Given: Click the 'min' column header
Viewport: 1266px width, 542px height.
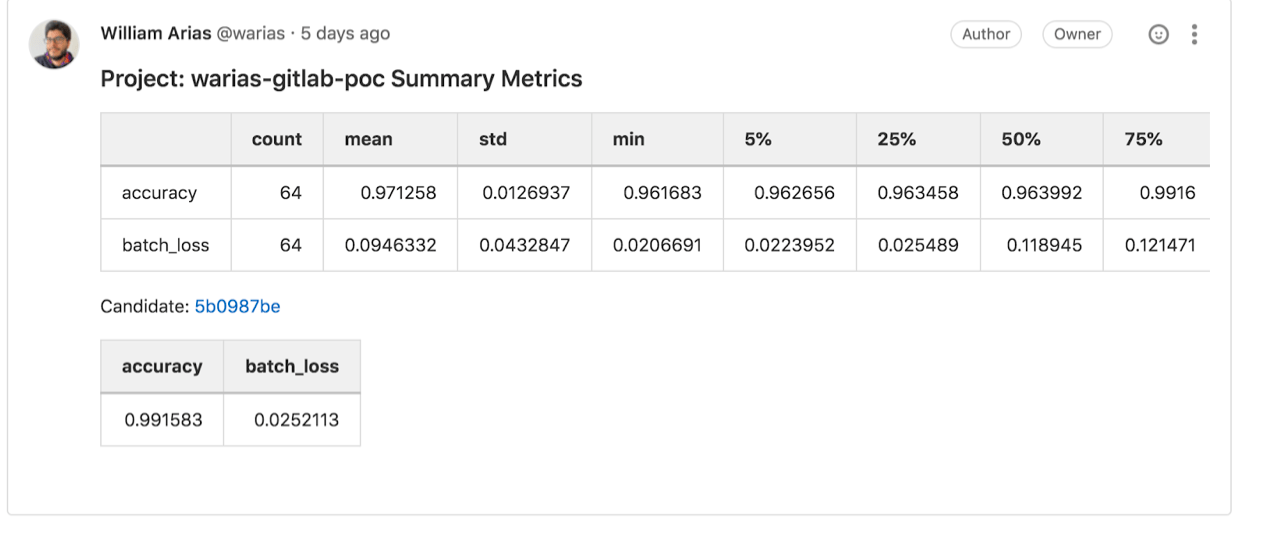Looking at the screenshot, I should [628, 140].
